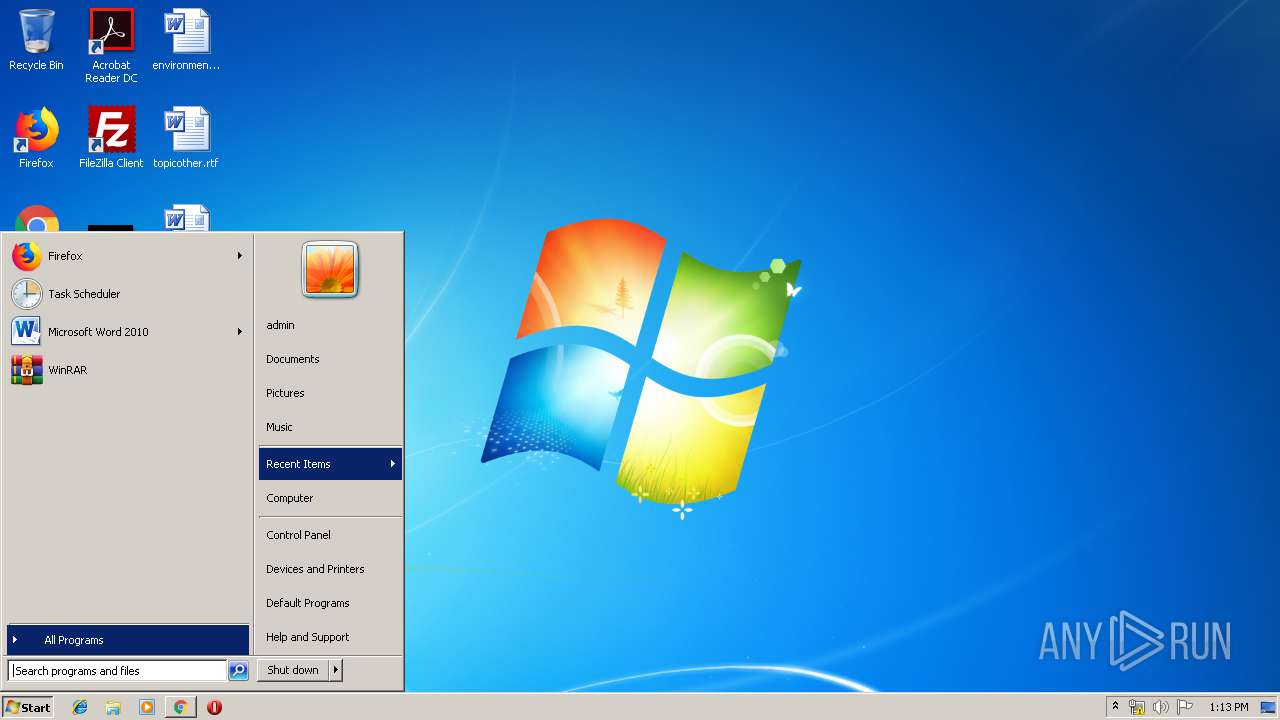Open Pictures library

330,393
